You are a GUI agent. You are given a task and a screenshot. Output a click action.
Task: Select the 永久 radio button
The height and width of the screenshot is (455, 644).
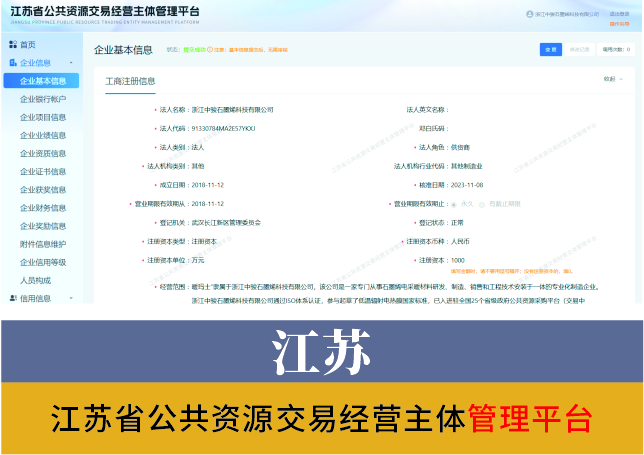coord(454,204)
